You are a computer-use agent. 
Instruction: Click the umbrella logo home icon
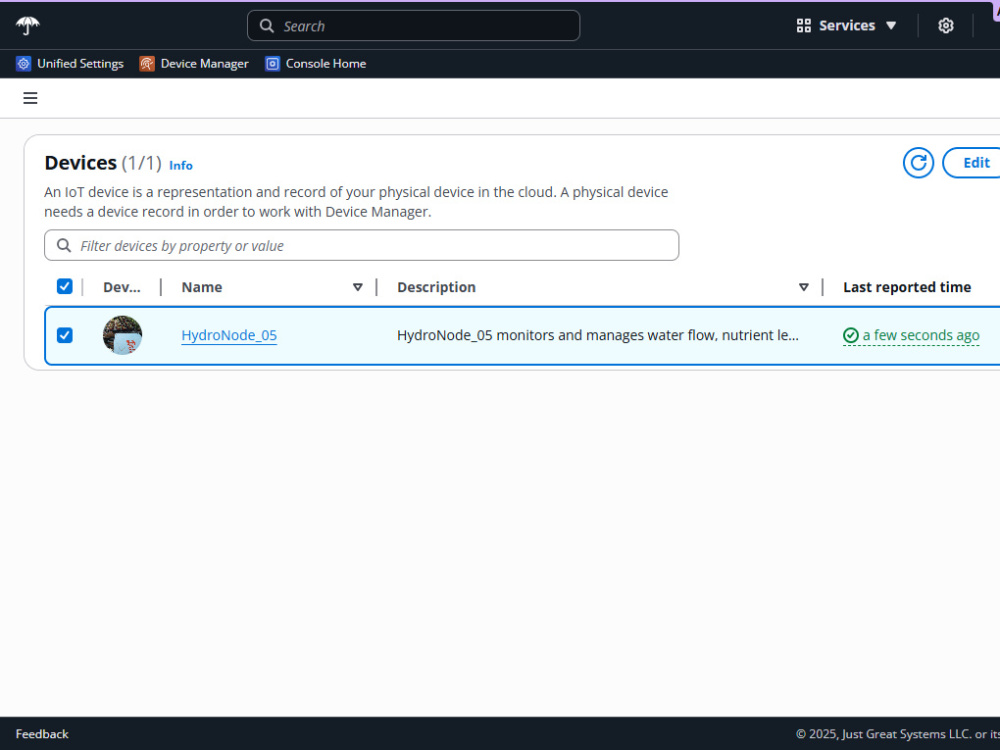pyautogui.click(x=27, y=26)
